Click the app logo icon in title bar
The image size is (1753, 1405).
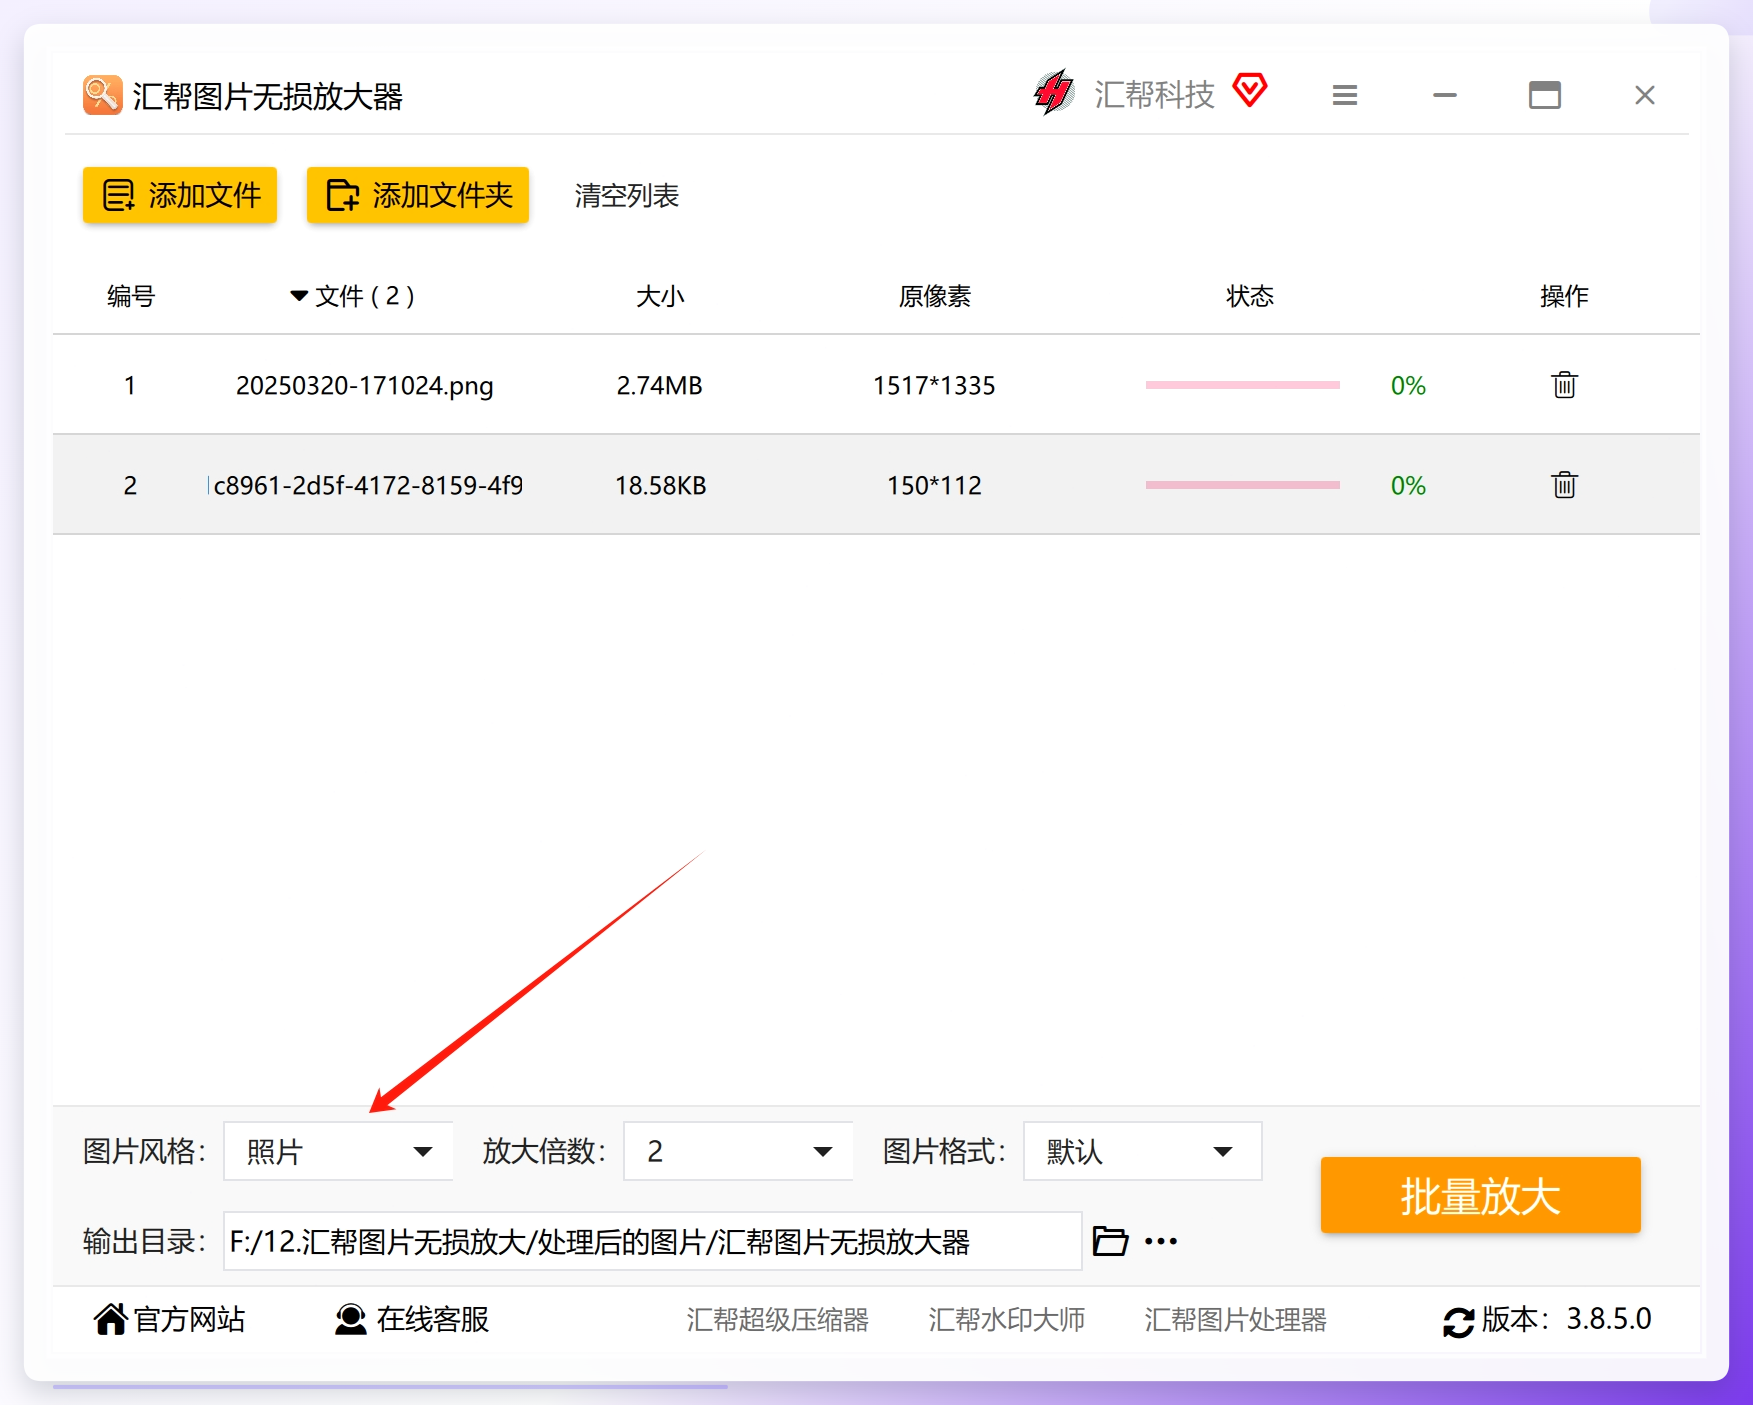point(103,95)
